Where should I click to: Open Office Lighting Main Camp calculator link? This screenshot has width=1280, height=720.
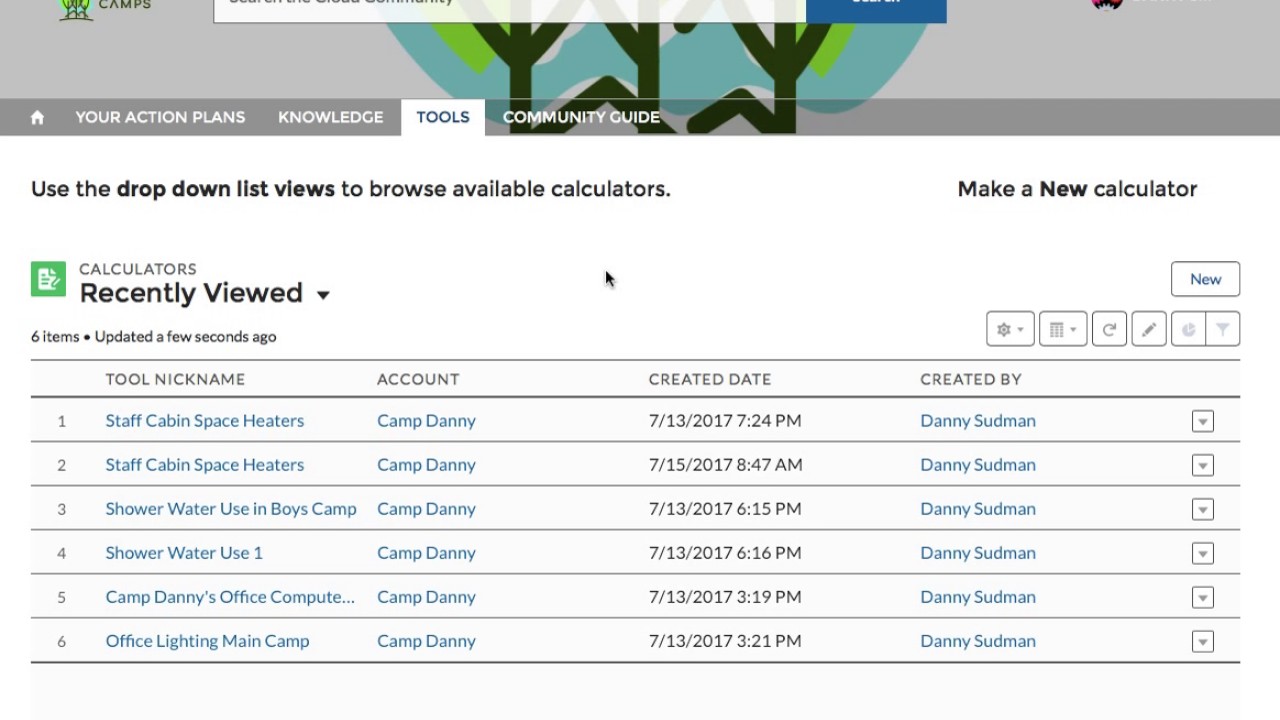[207, 641]
